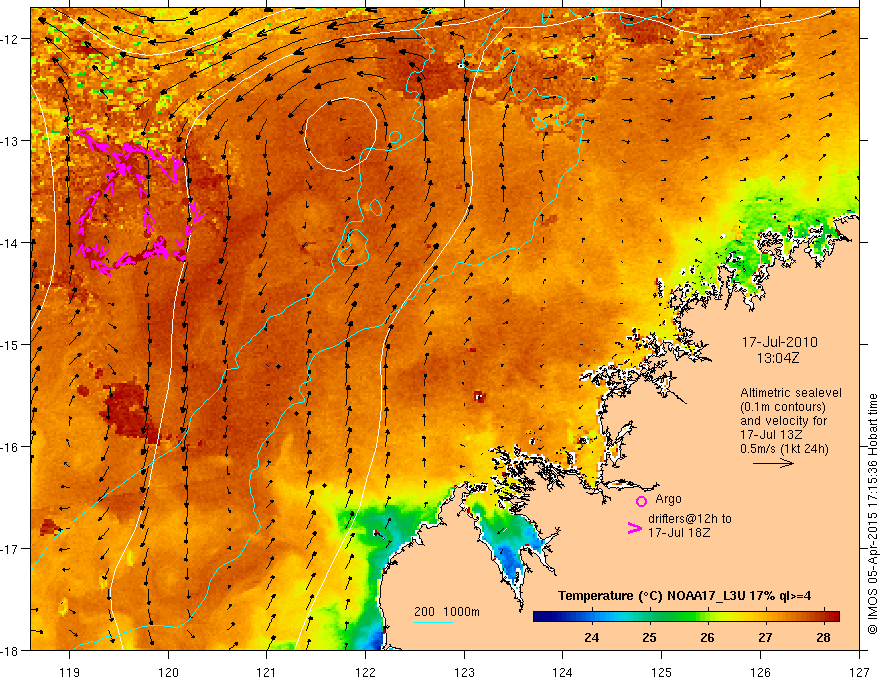
Task: Click the '0.5m/s (1kt 24h)' label
Action: [x=784, y=448]
